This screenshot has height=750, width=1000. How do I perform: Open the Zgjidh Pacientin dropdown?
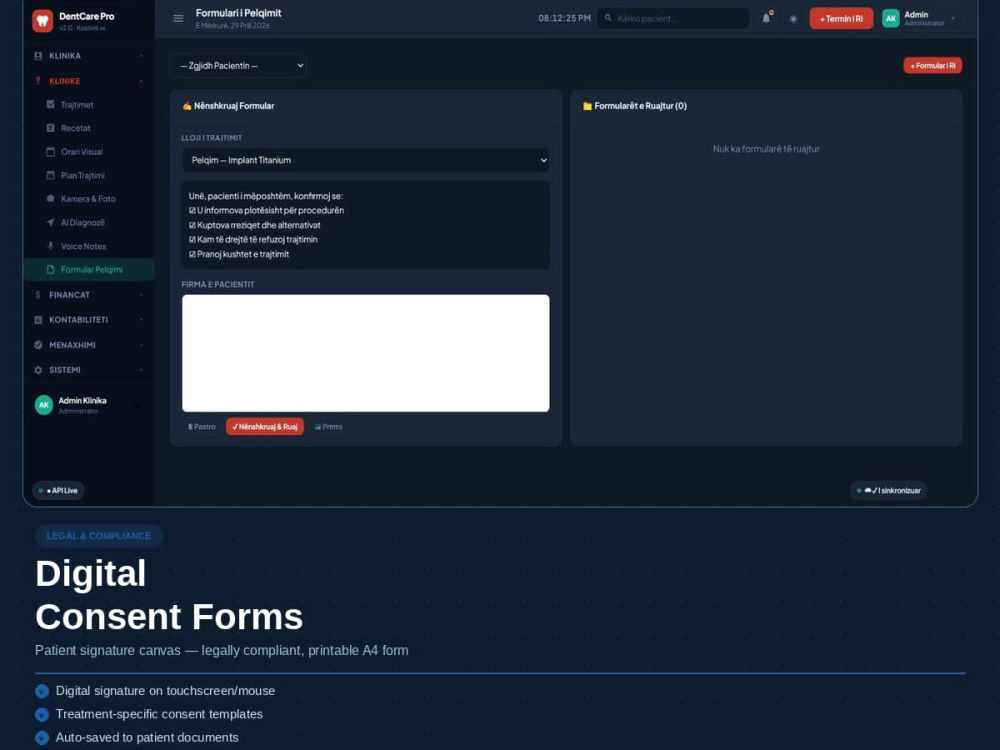238,66
